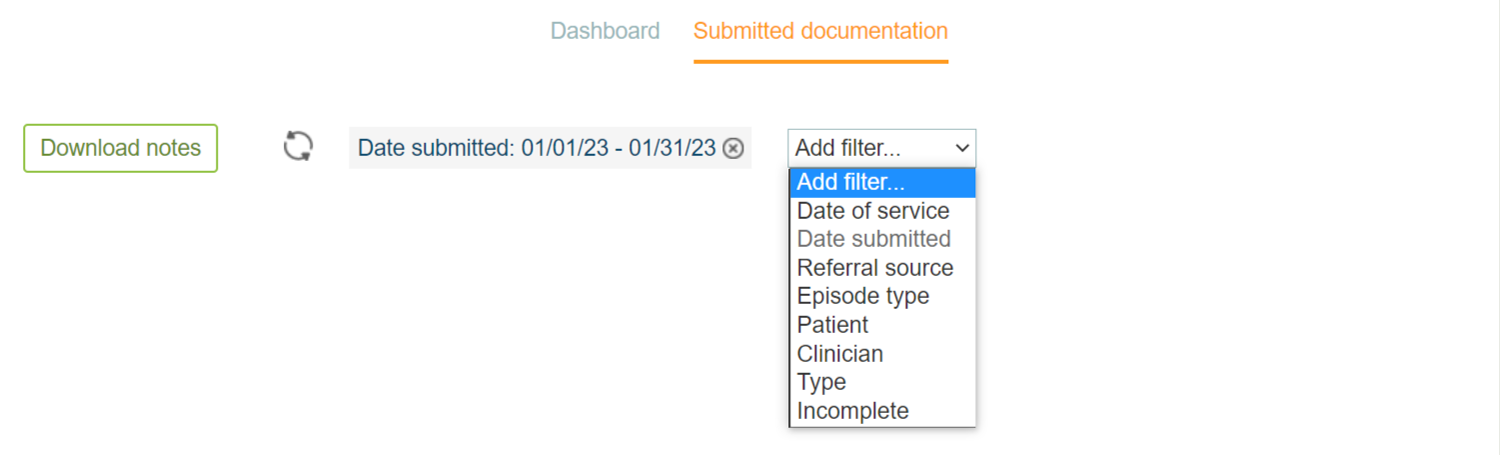Switch to the Dashboard tab

coord(605,31)
